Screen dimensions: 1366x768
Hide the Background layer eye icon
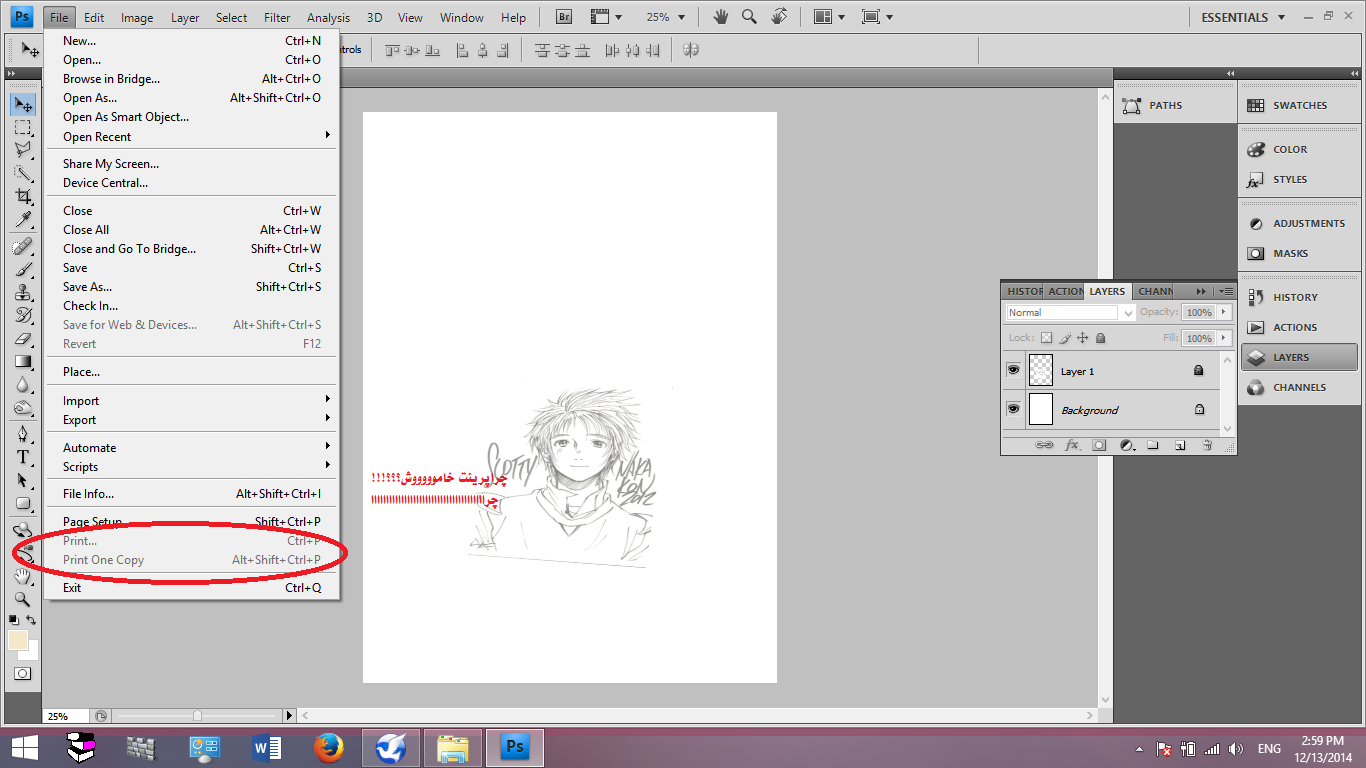1013,409
